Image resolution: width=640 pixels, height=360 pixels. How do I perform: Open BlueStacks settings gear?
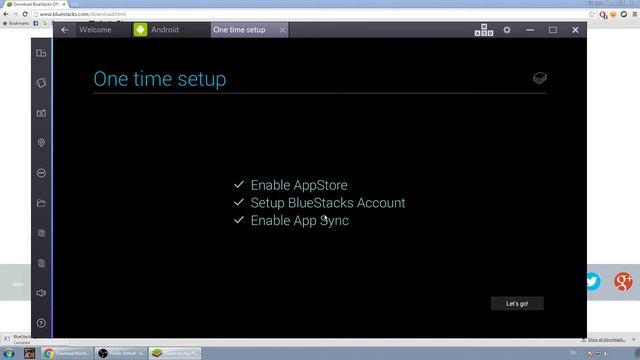click(507, 30)
